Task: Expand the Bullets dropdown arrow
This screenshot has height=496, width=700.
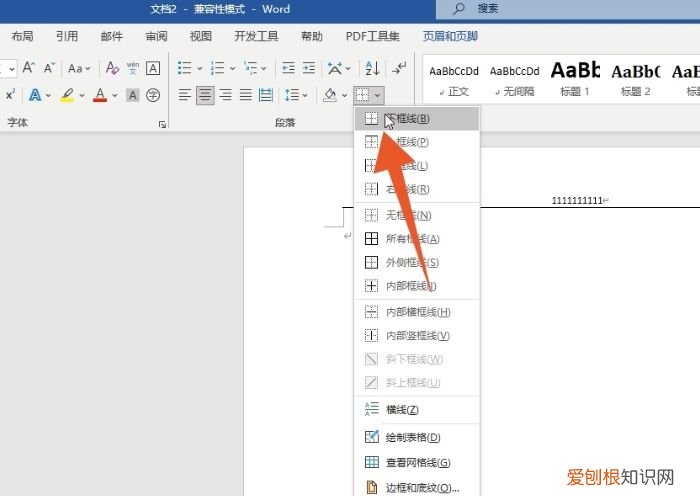Action: point(200,68)
